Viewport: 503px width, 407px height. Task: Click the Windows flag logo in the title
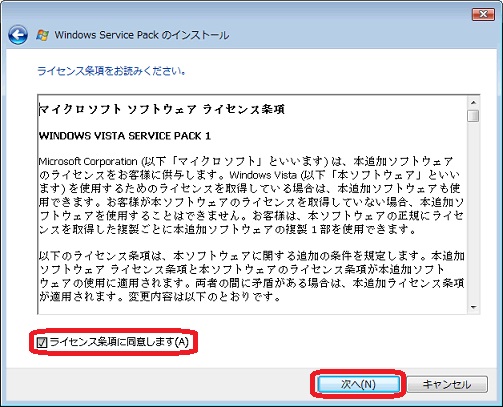tap(43, 35)
